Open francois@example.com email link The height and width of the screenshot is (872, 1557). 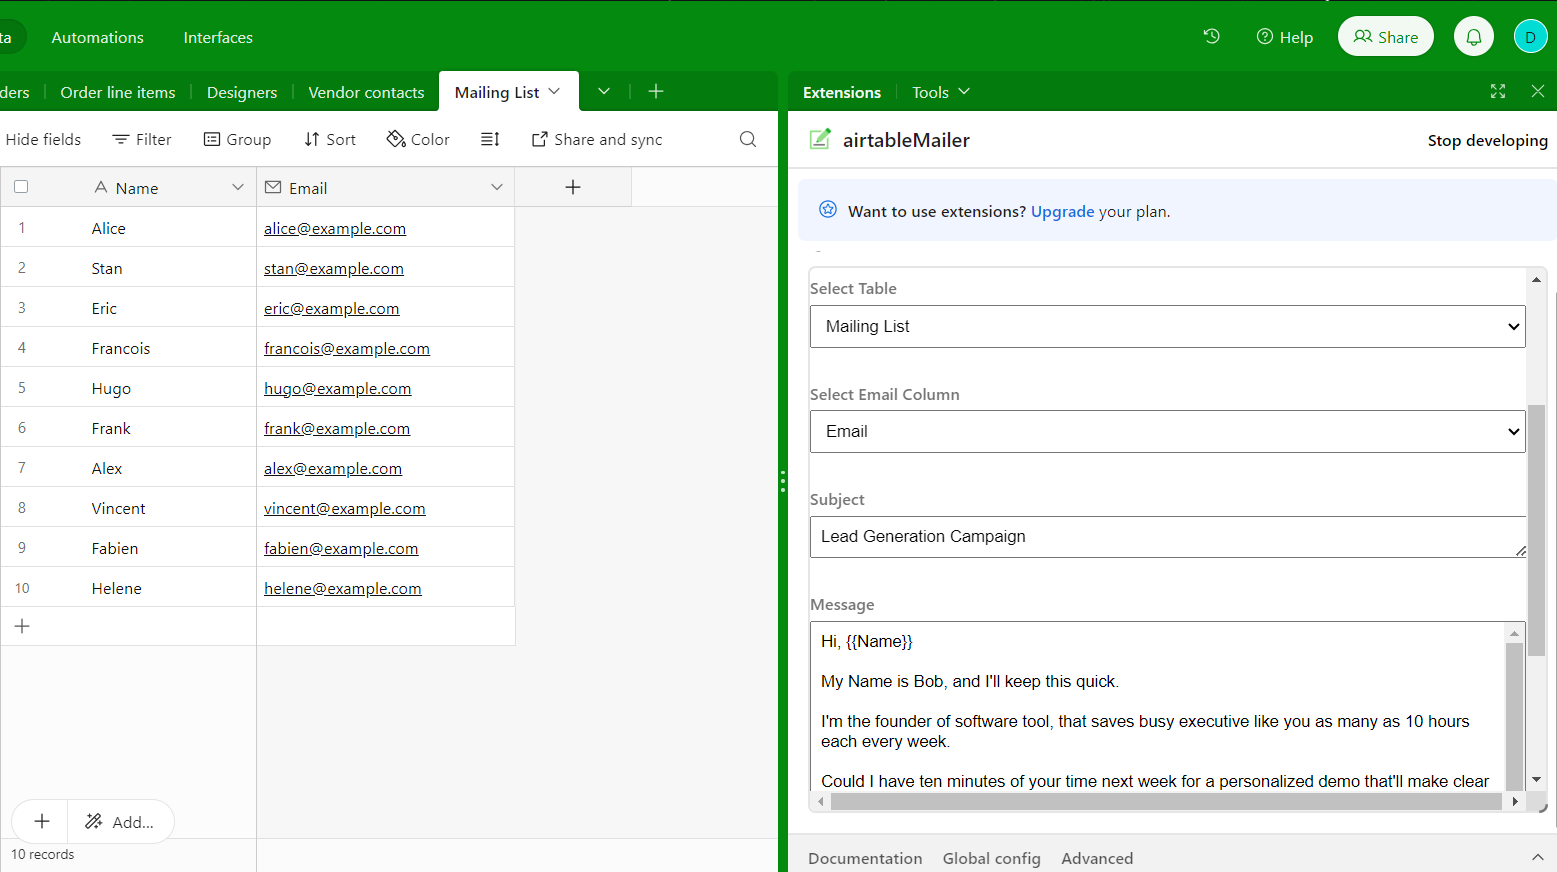[347, 348]
